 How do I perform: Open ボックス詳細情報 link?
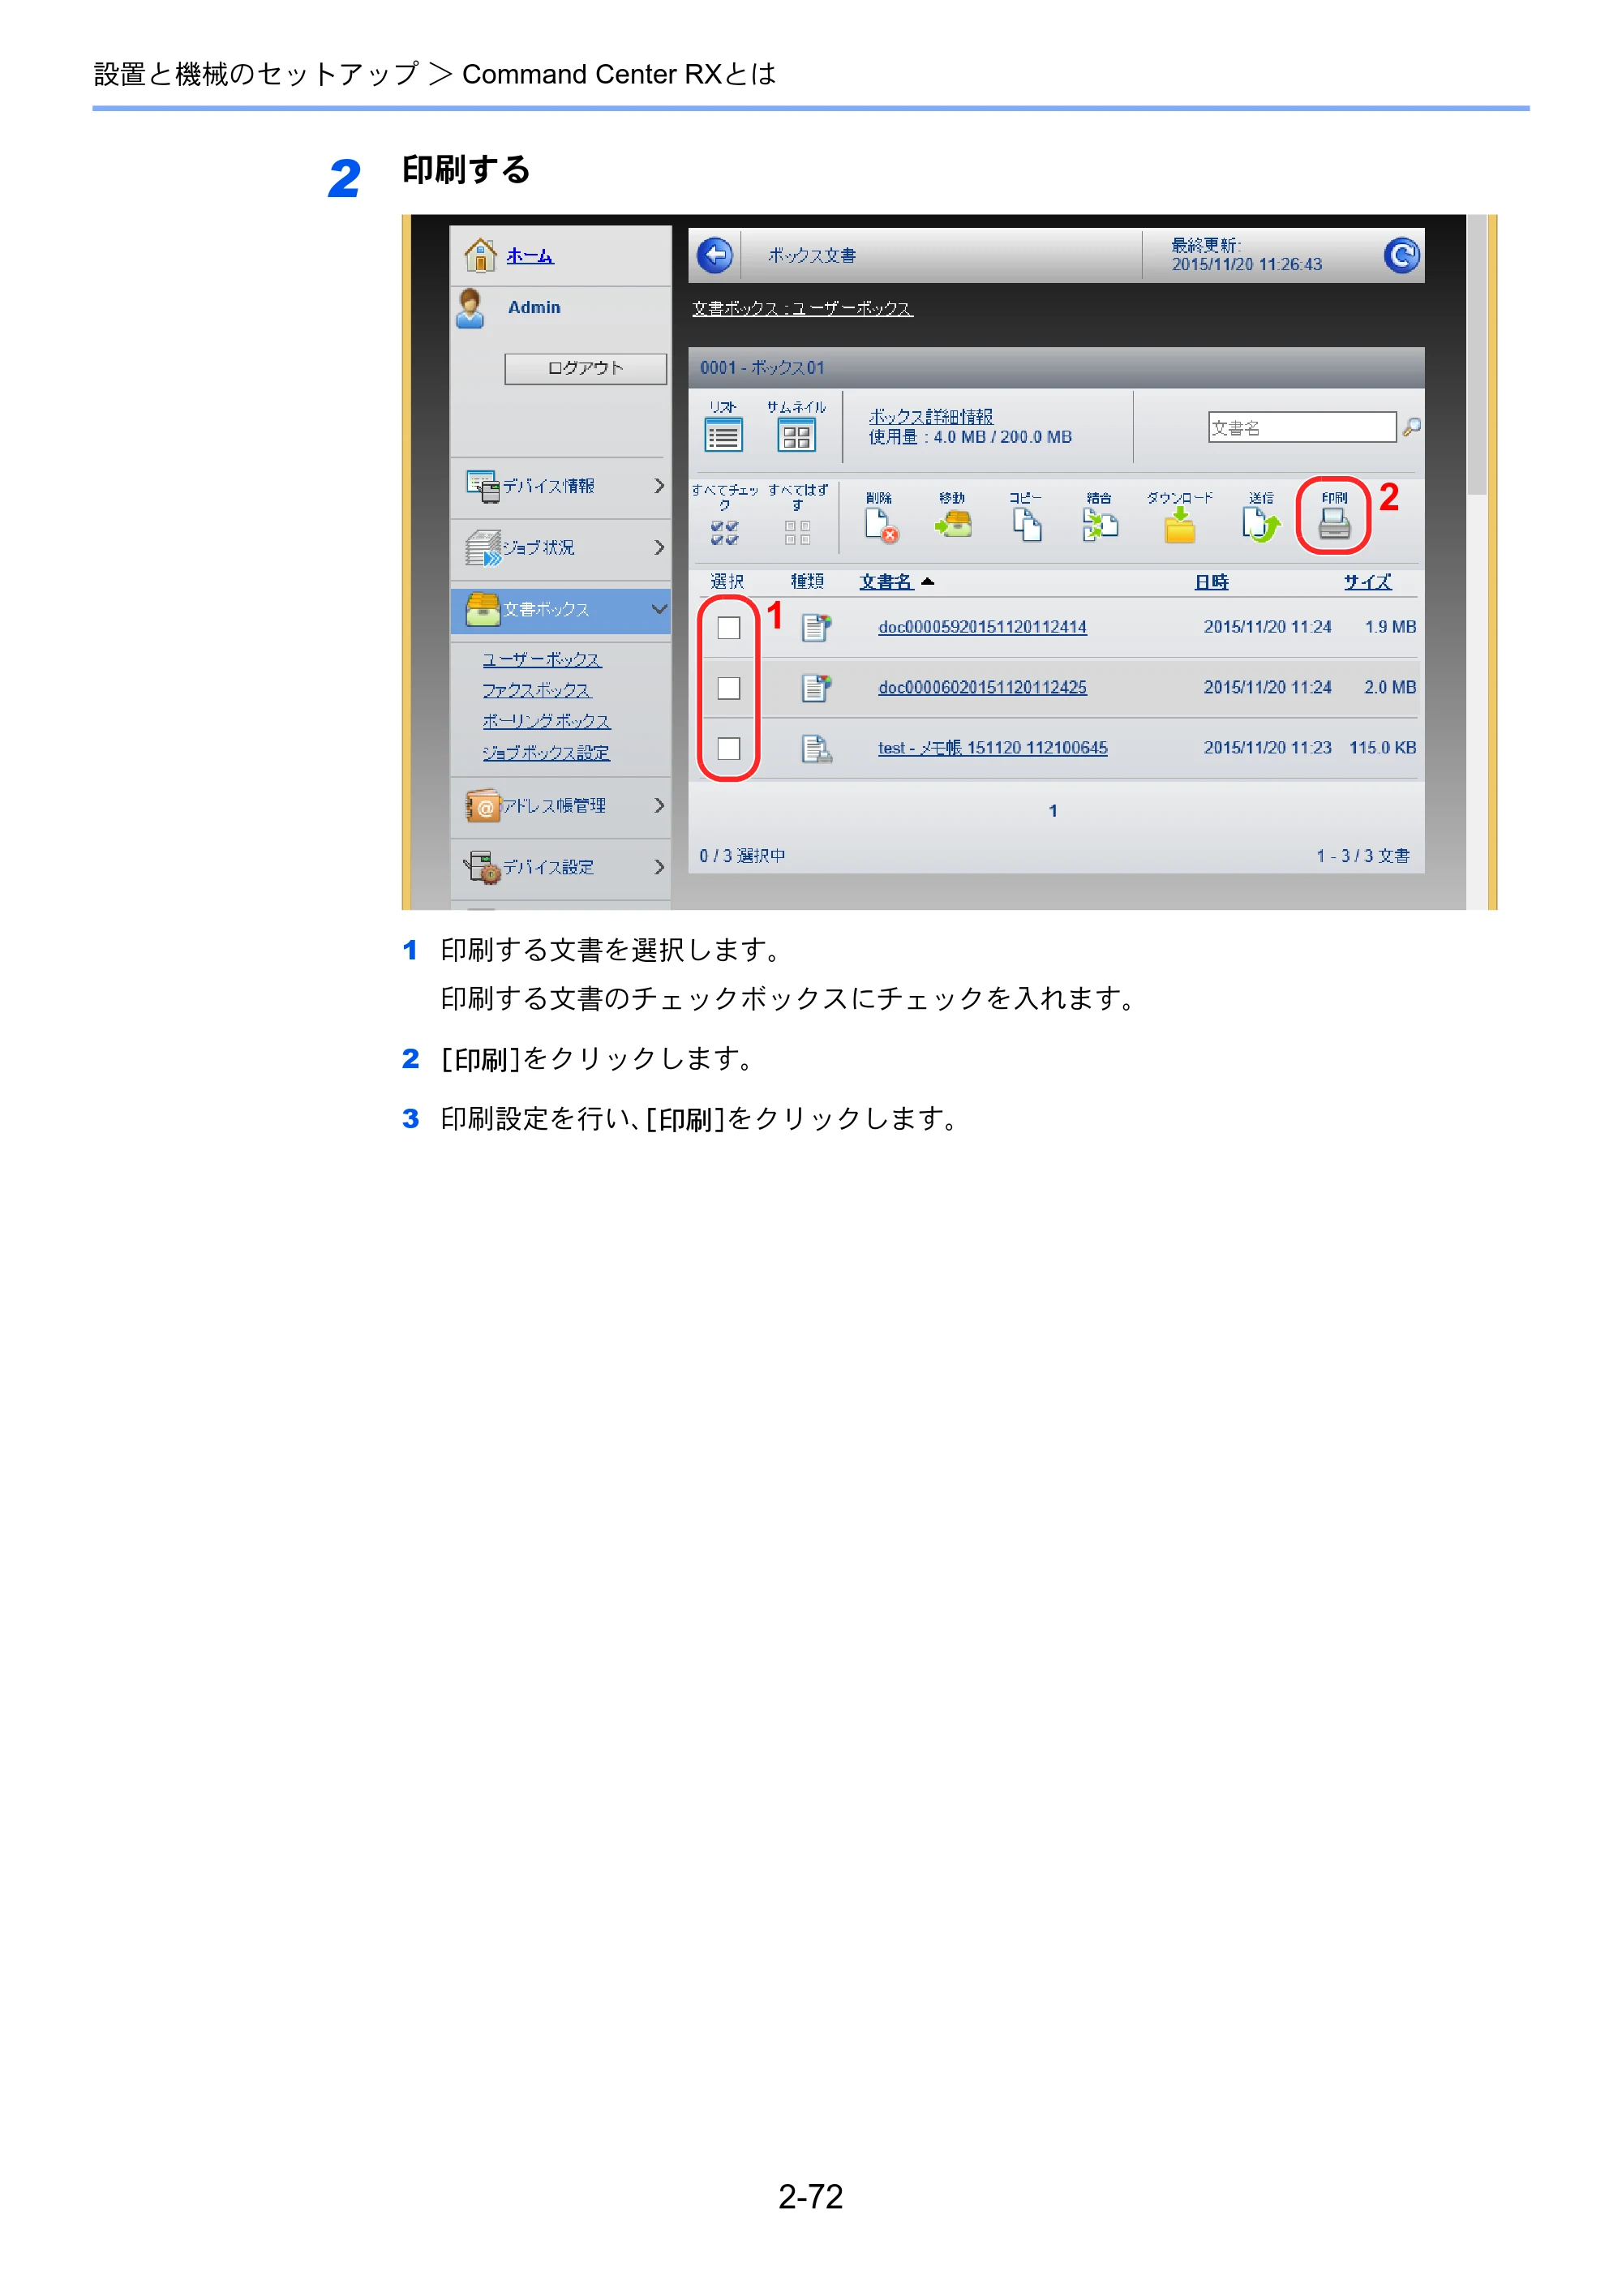coord(930,416)
